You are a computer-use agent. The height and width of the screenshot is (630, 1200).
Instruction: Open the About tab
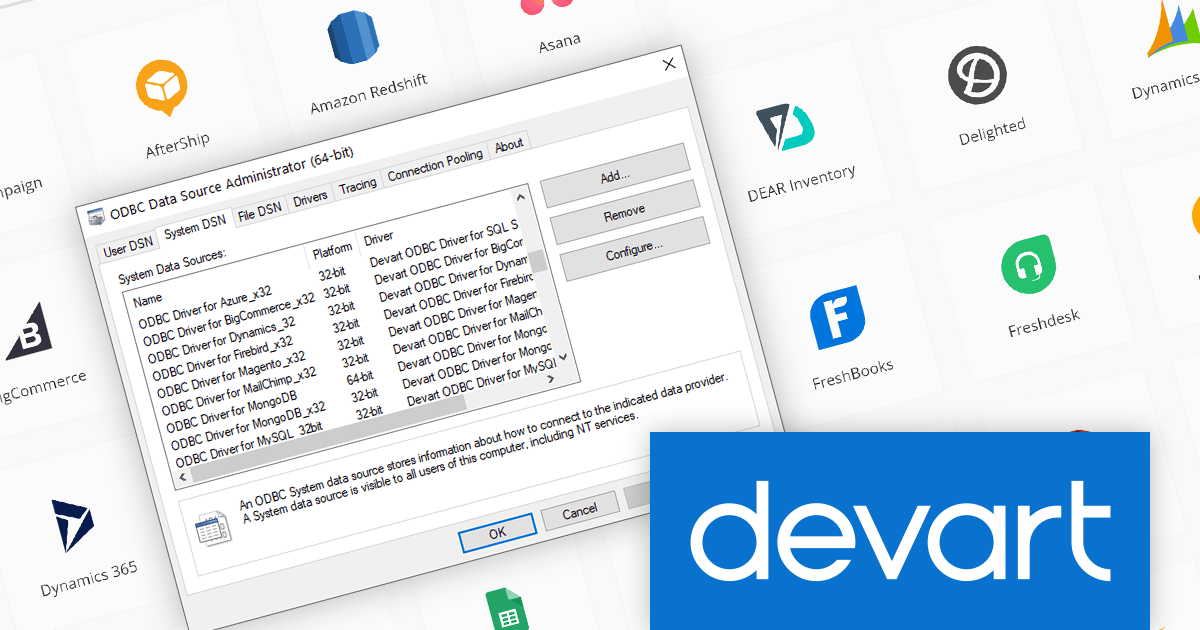(x=509, y=145)
